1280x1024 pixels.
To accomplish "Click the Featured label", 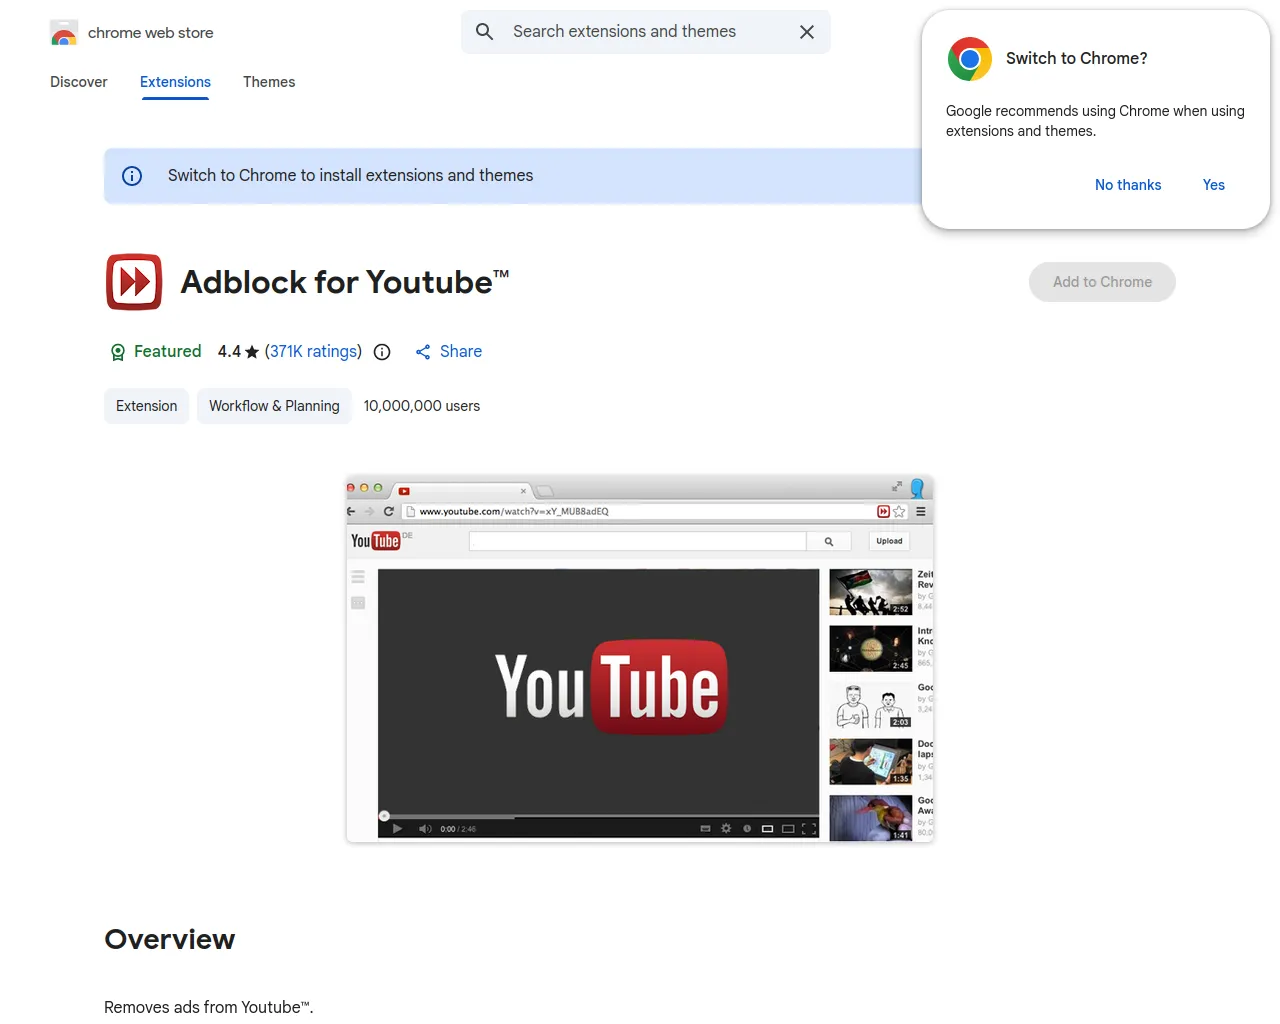I will 168,352.
